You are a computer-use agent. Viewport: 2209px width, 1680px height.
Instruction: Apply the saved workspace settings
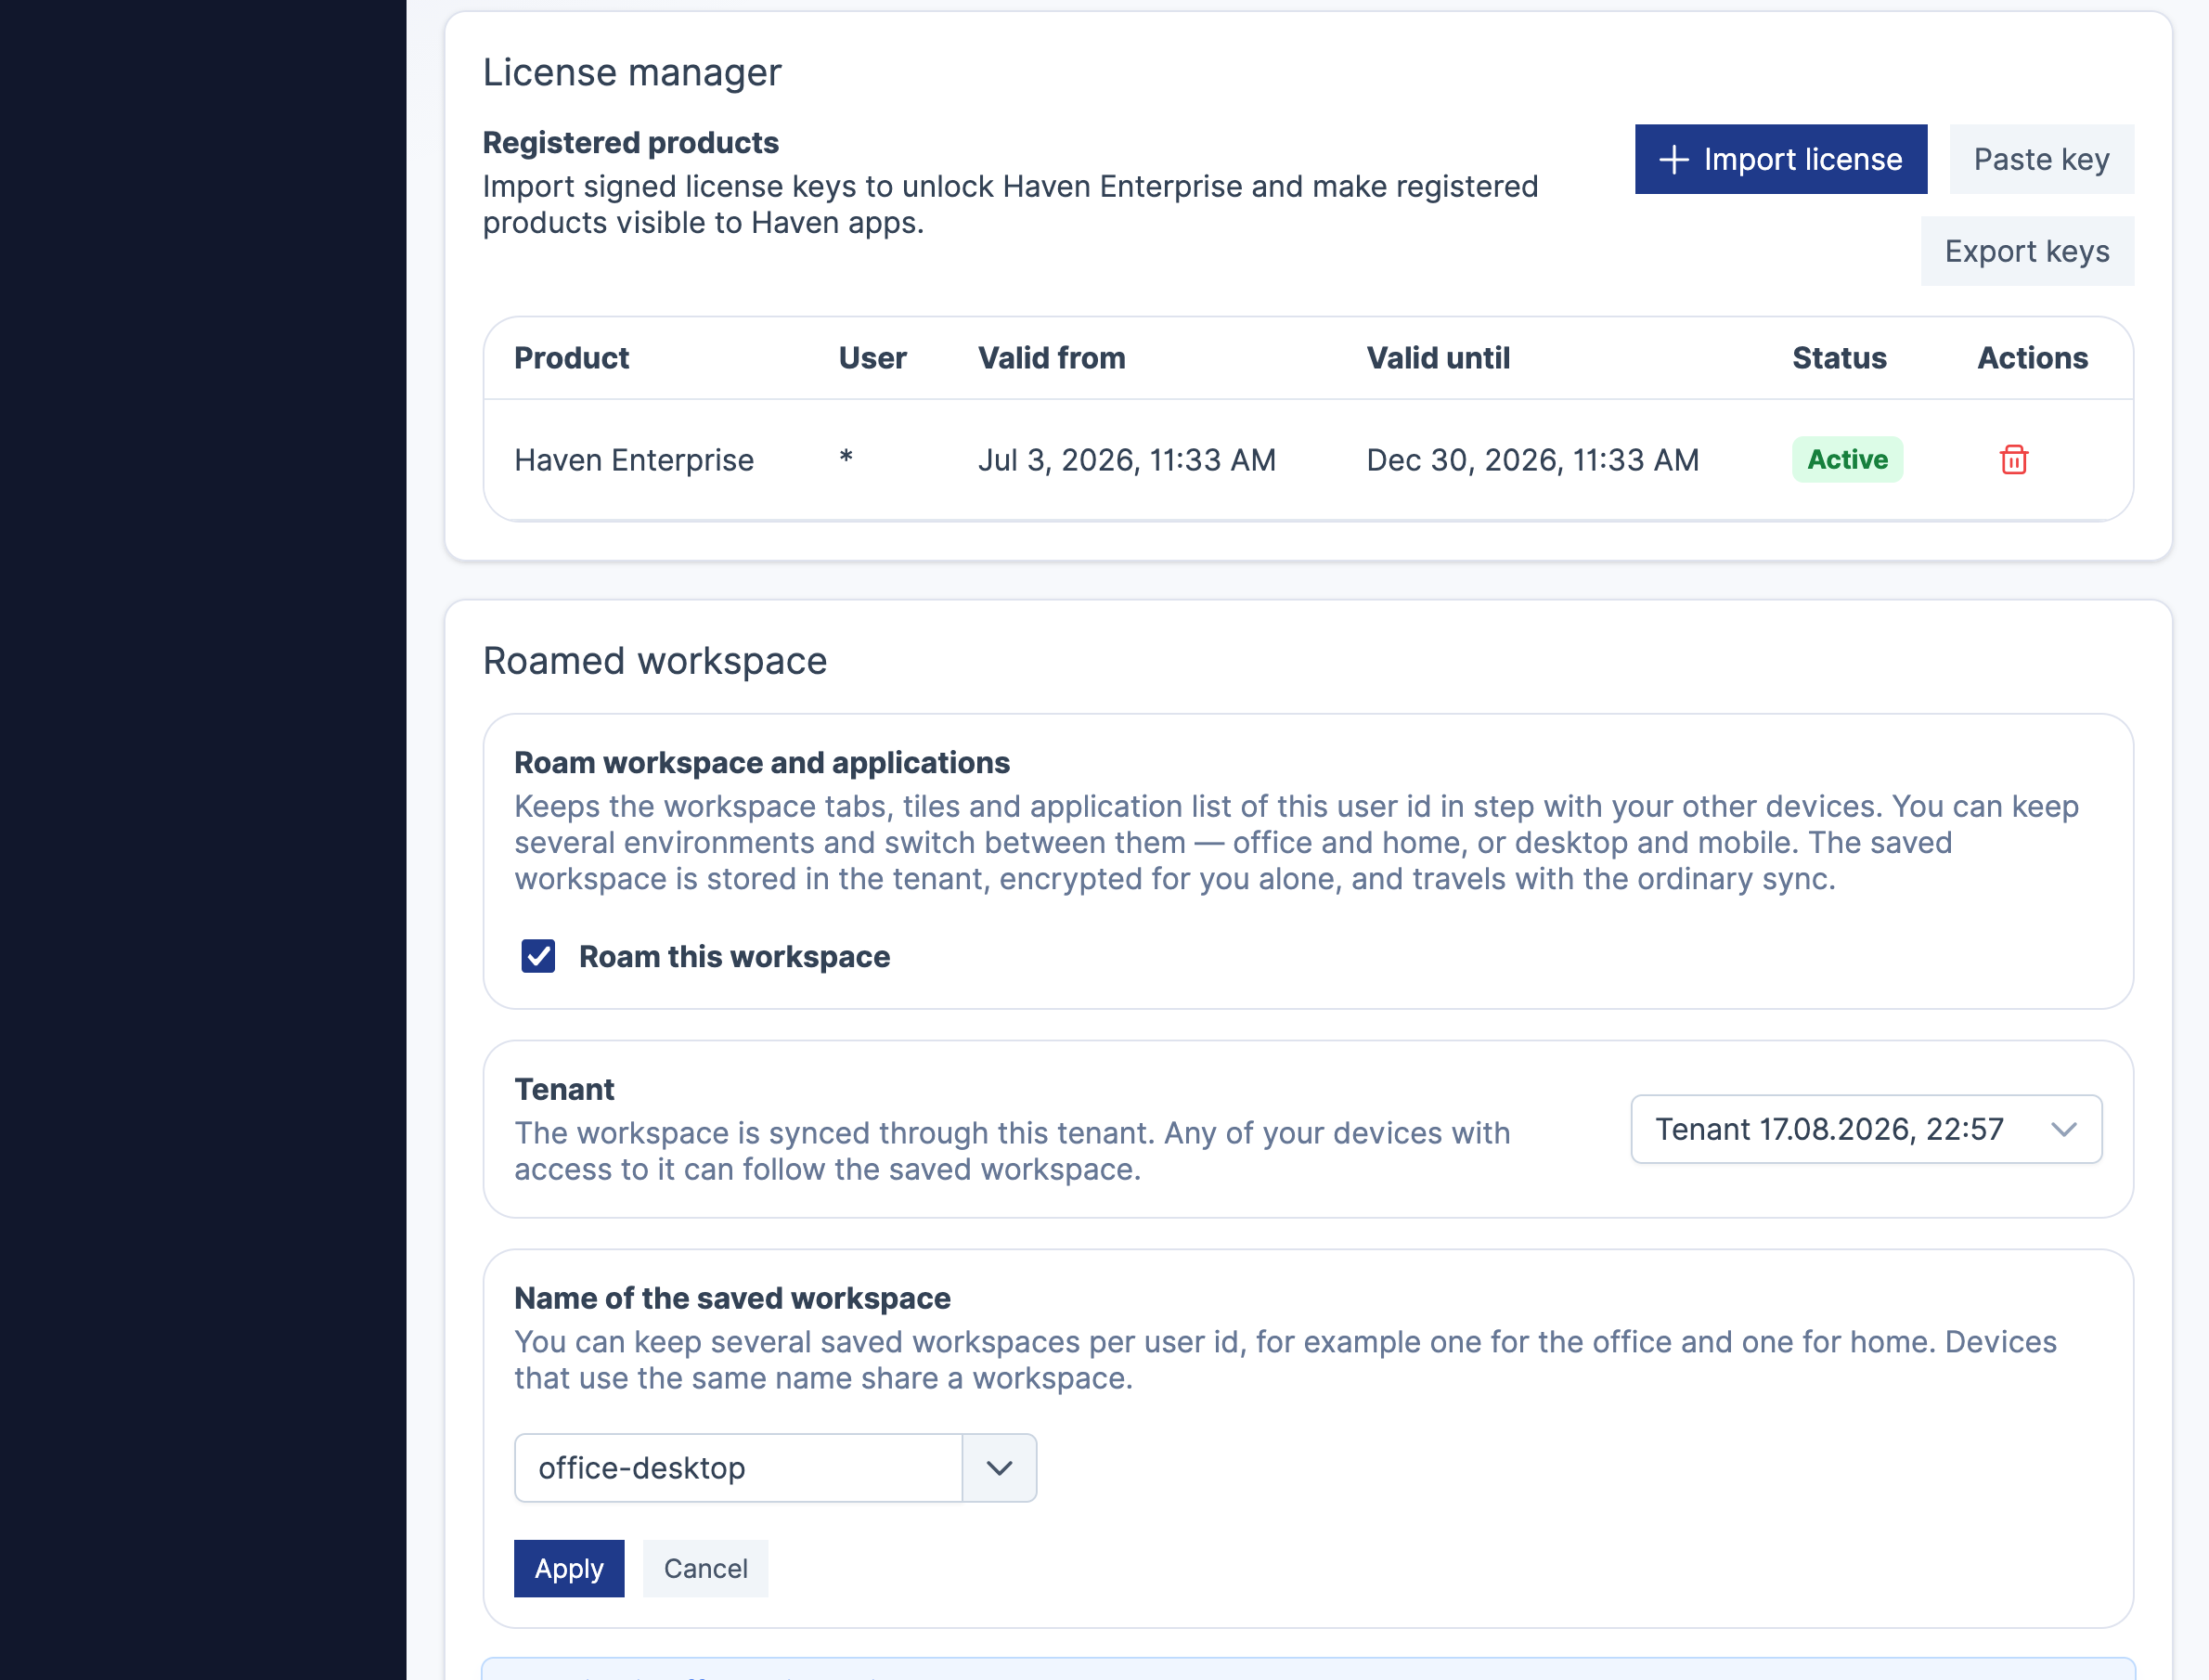coord(569,1568)
